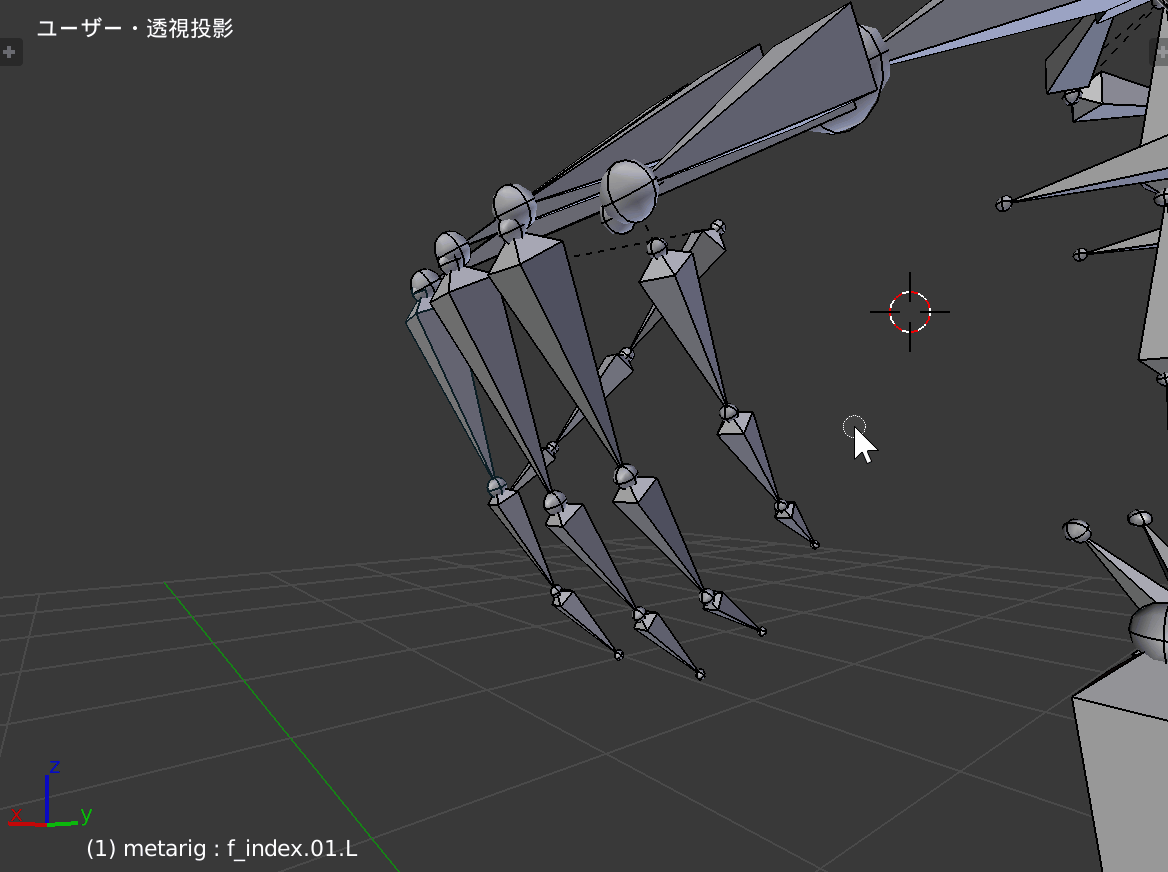Select the big joint sphere at the right edge

point(1150,630)
